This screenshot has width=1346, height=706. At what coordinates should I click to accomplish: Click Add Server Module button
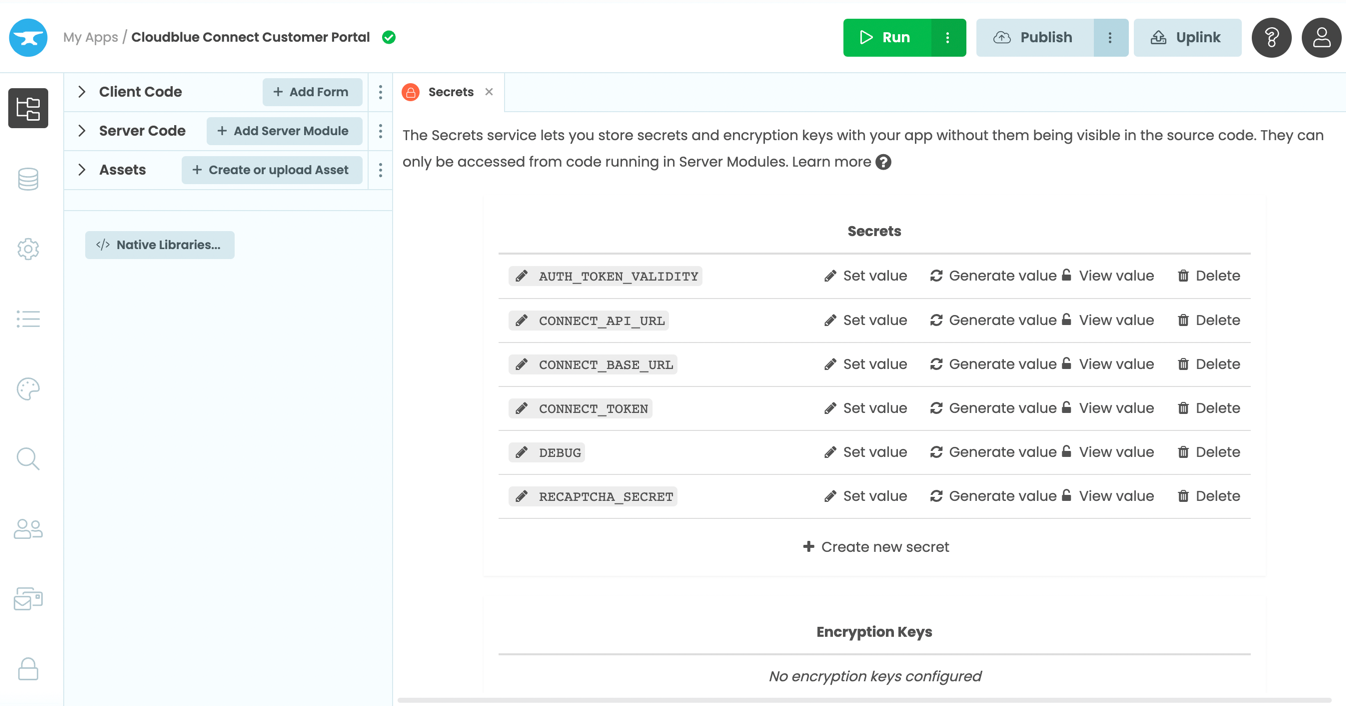(x=284, y=131)
